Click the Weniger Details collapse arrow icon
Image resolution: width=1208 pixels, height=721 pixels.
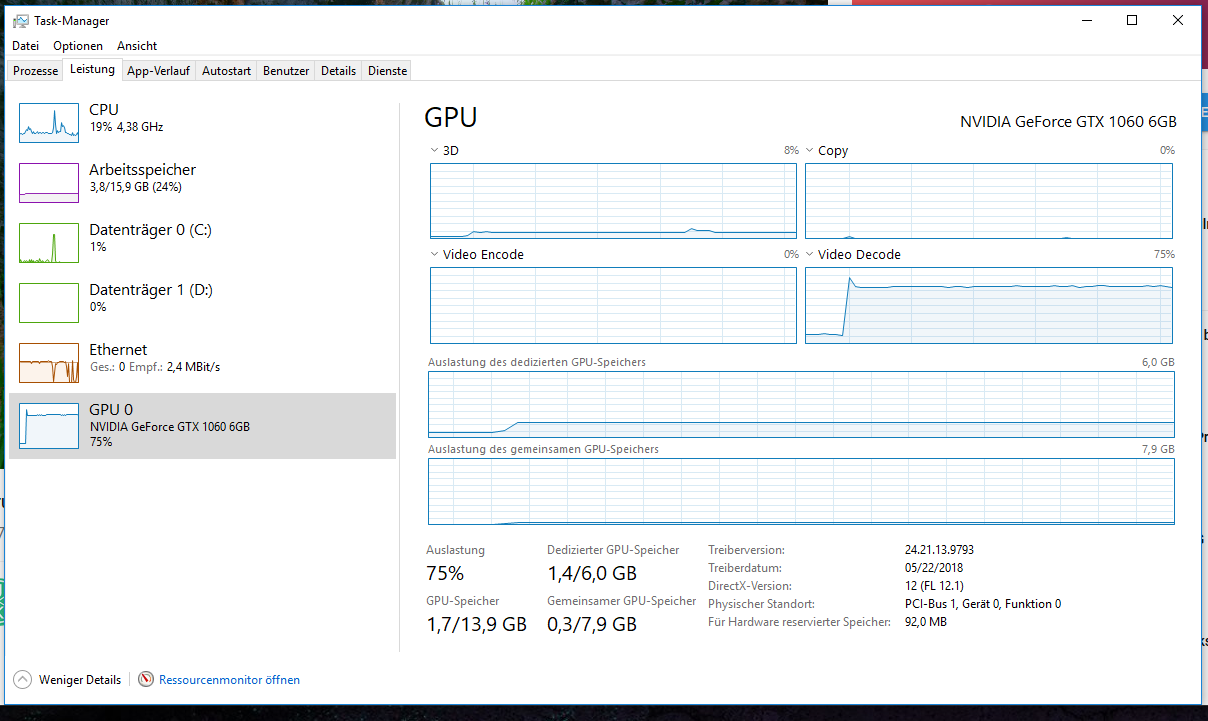[x=23, y=679]
